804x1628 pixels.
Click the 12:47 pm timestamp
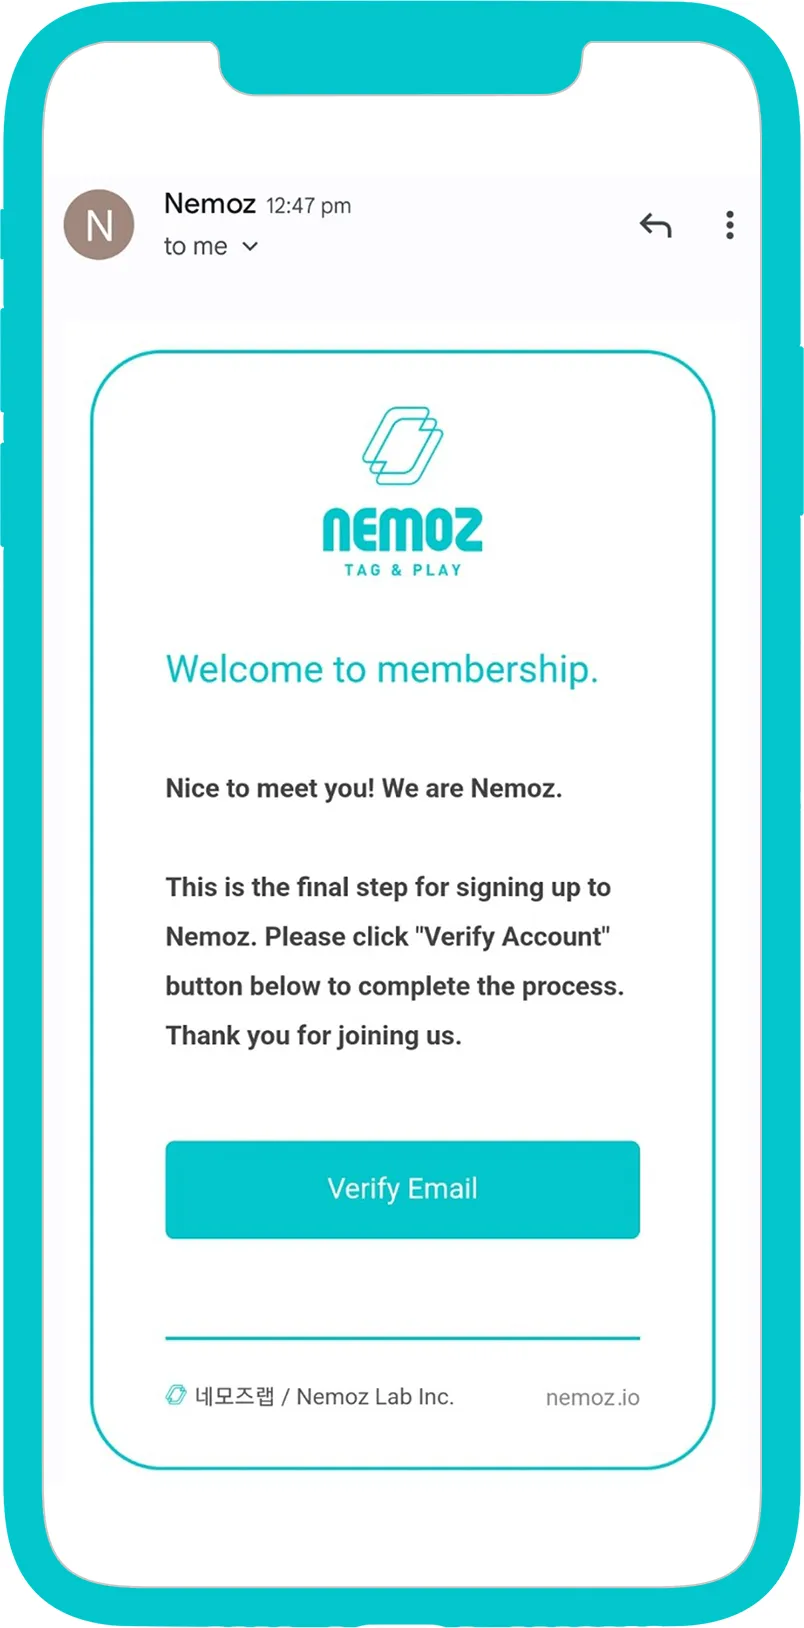(308, 206)
